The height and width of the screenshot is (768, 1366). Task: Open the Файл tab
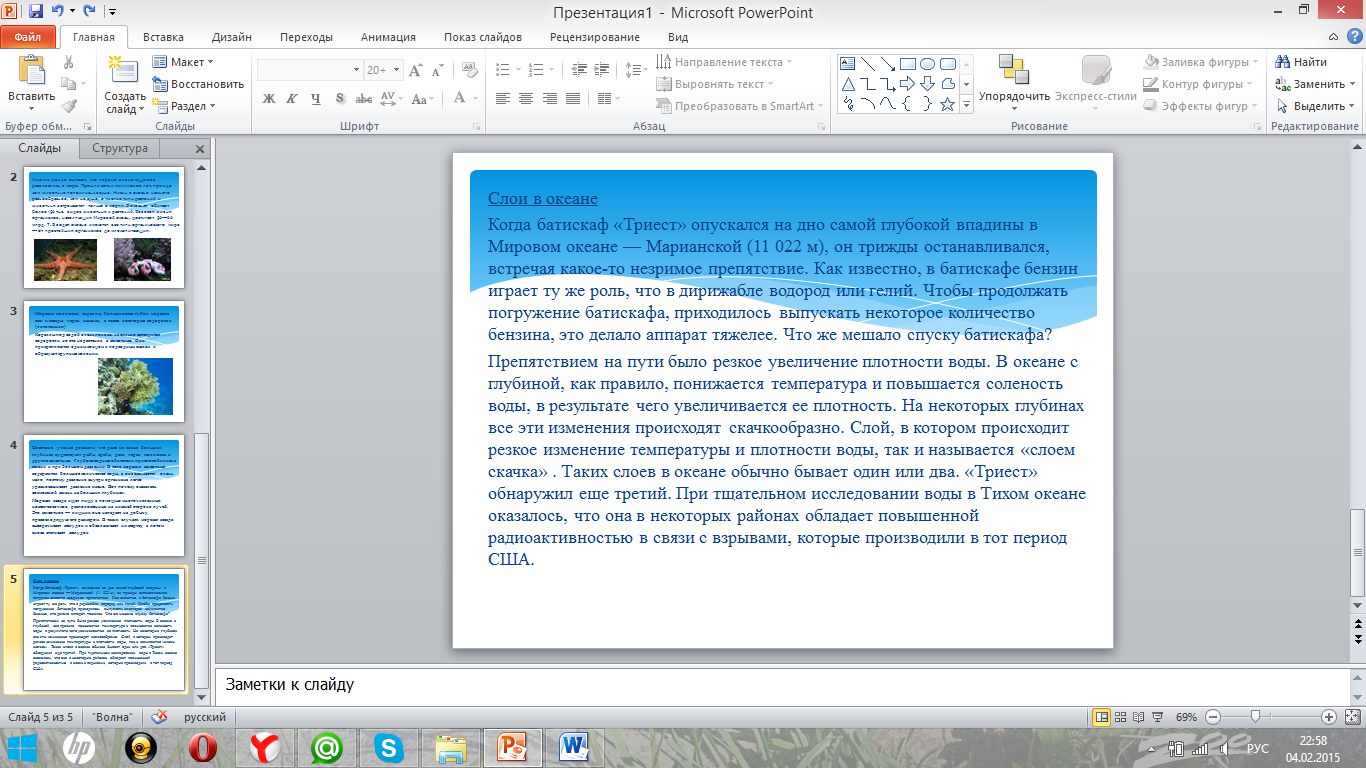(x=28, y=37)
